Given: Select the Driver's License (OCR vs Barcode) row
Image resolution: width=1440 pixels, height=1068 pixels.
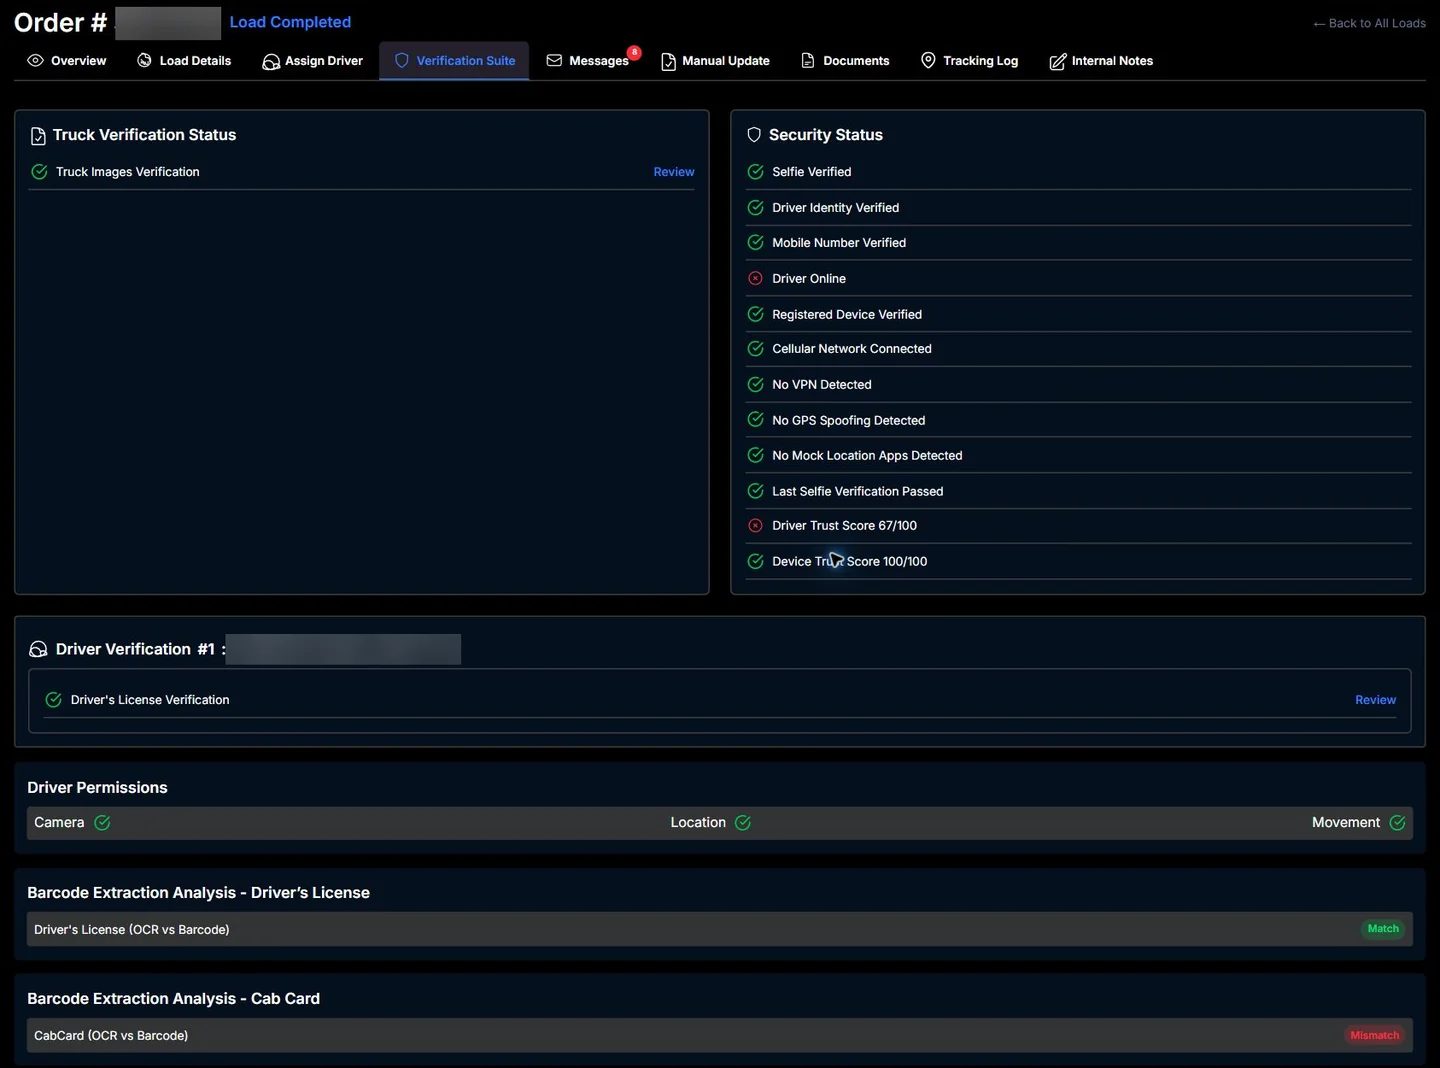Looking at the screenshot, I should (x=720, y=929).
